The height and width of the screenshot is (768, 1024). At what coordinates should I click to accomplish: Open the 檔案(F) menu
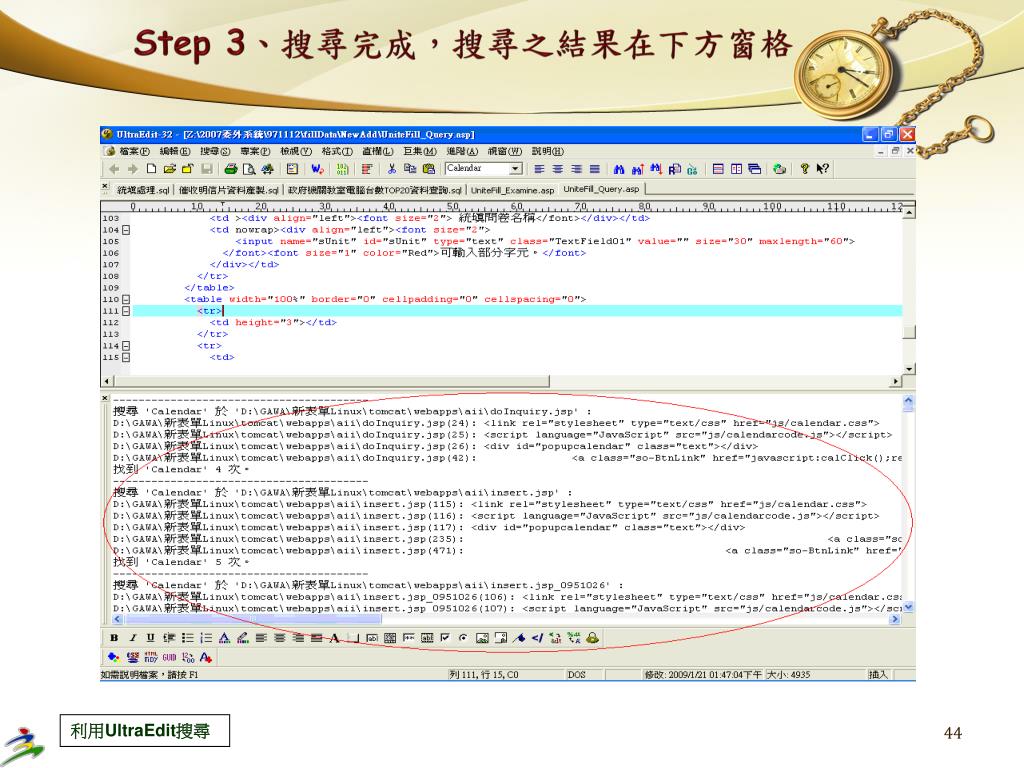(135, 152)
